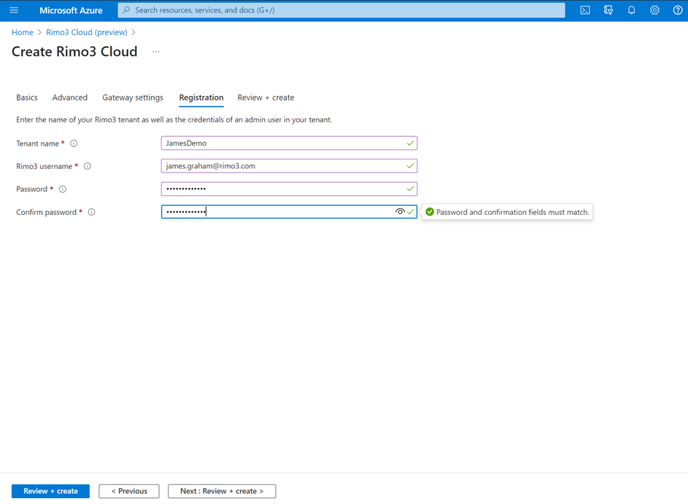688x504 pixels.
Task: Click the Rimo3 username field
Action: (x=289, y=166)
